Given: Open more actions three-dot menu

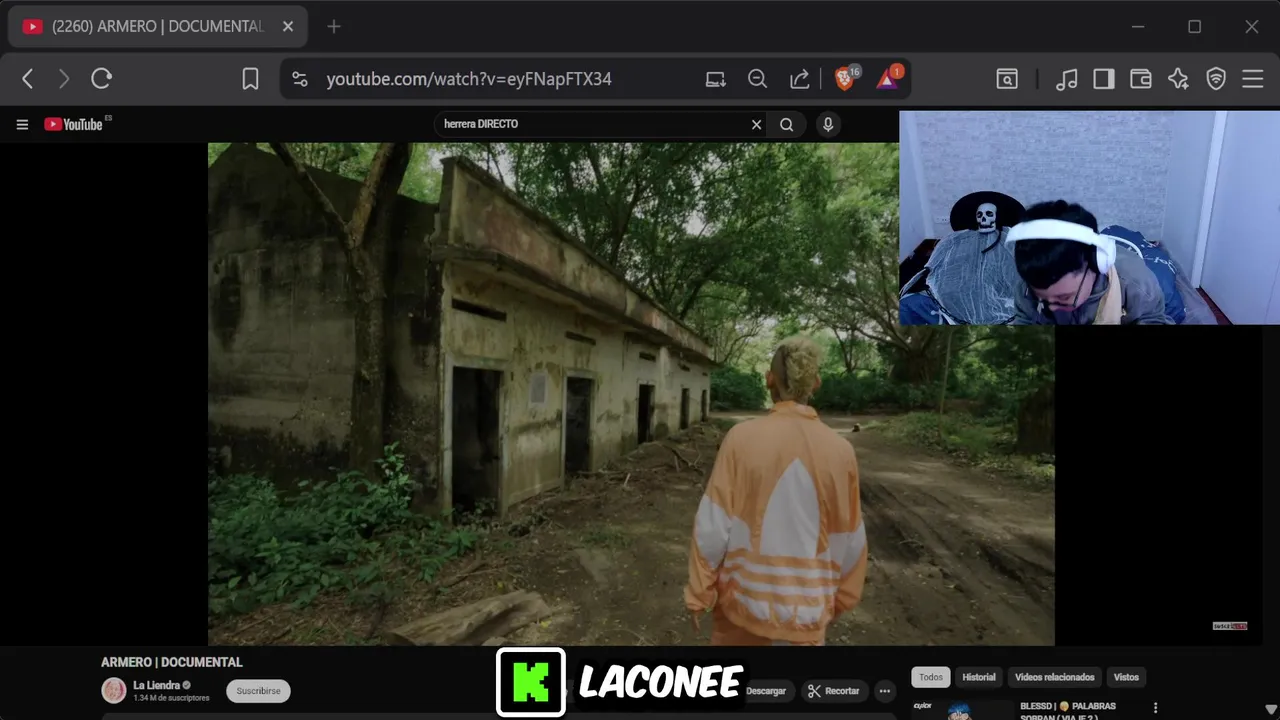Looking at the screenshot, I should click(884, 691).
